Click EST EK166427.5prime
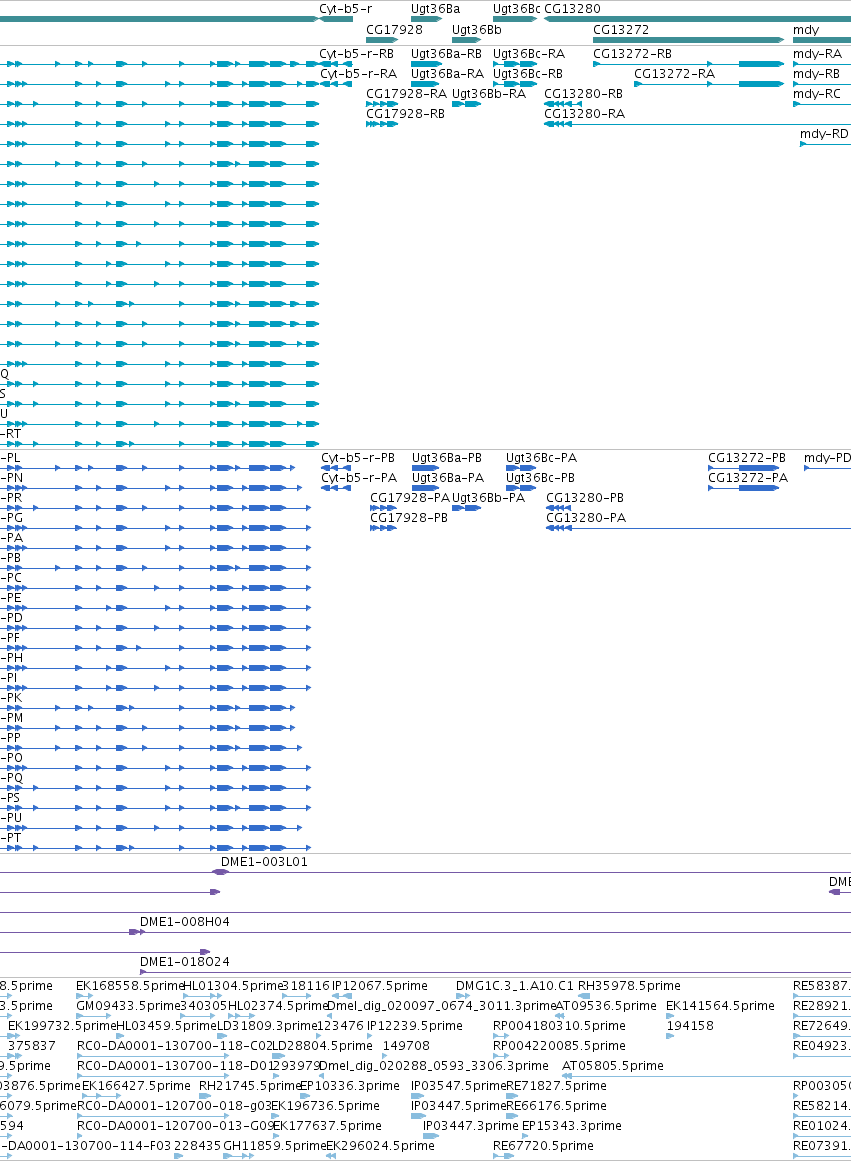Image resolution: width=851 pixels, height=1161 pixels. [x=136, y=1086]
